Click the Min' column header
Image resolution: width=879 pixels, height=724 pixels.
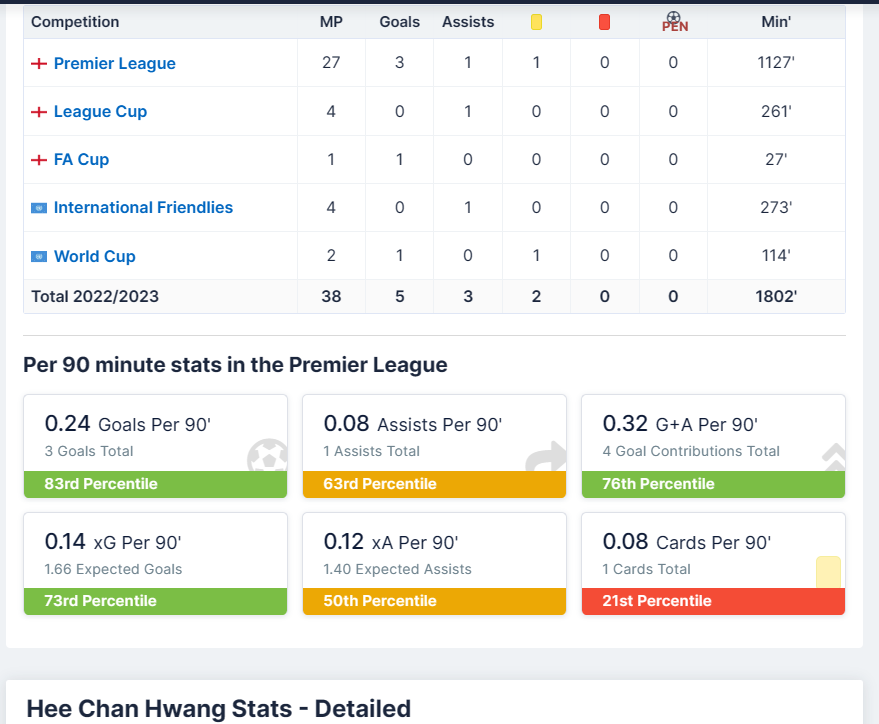775,22
